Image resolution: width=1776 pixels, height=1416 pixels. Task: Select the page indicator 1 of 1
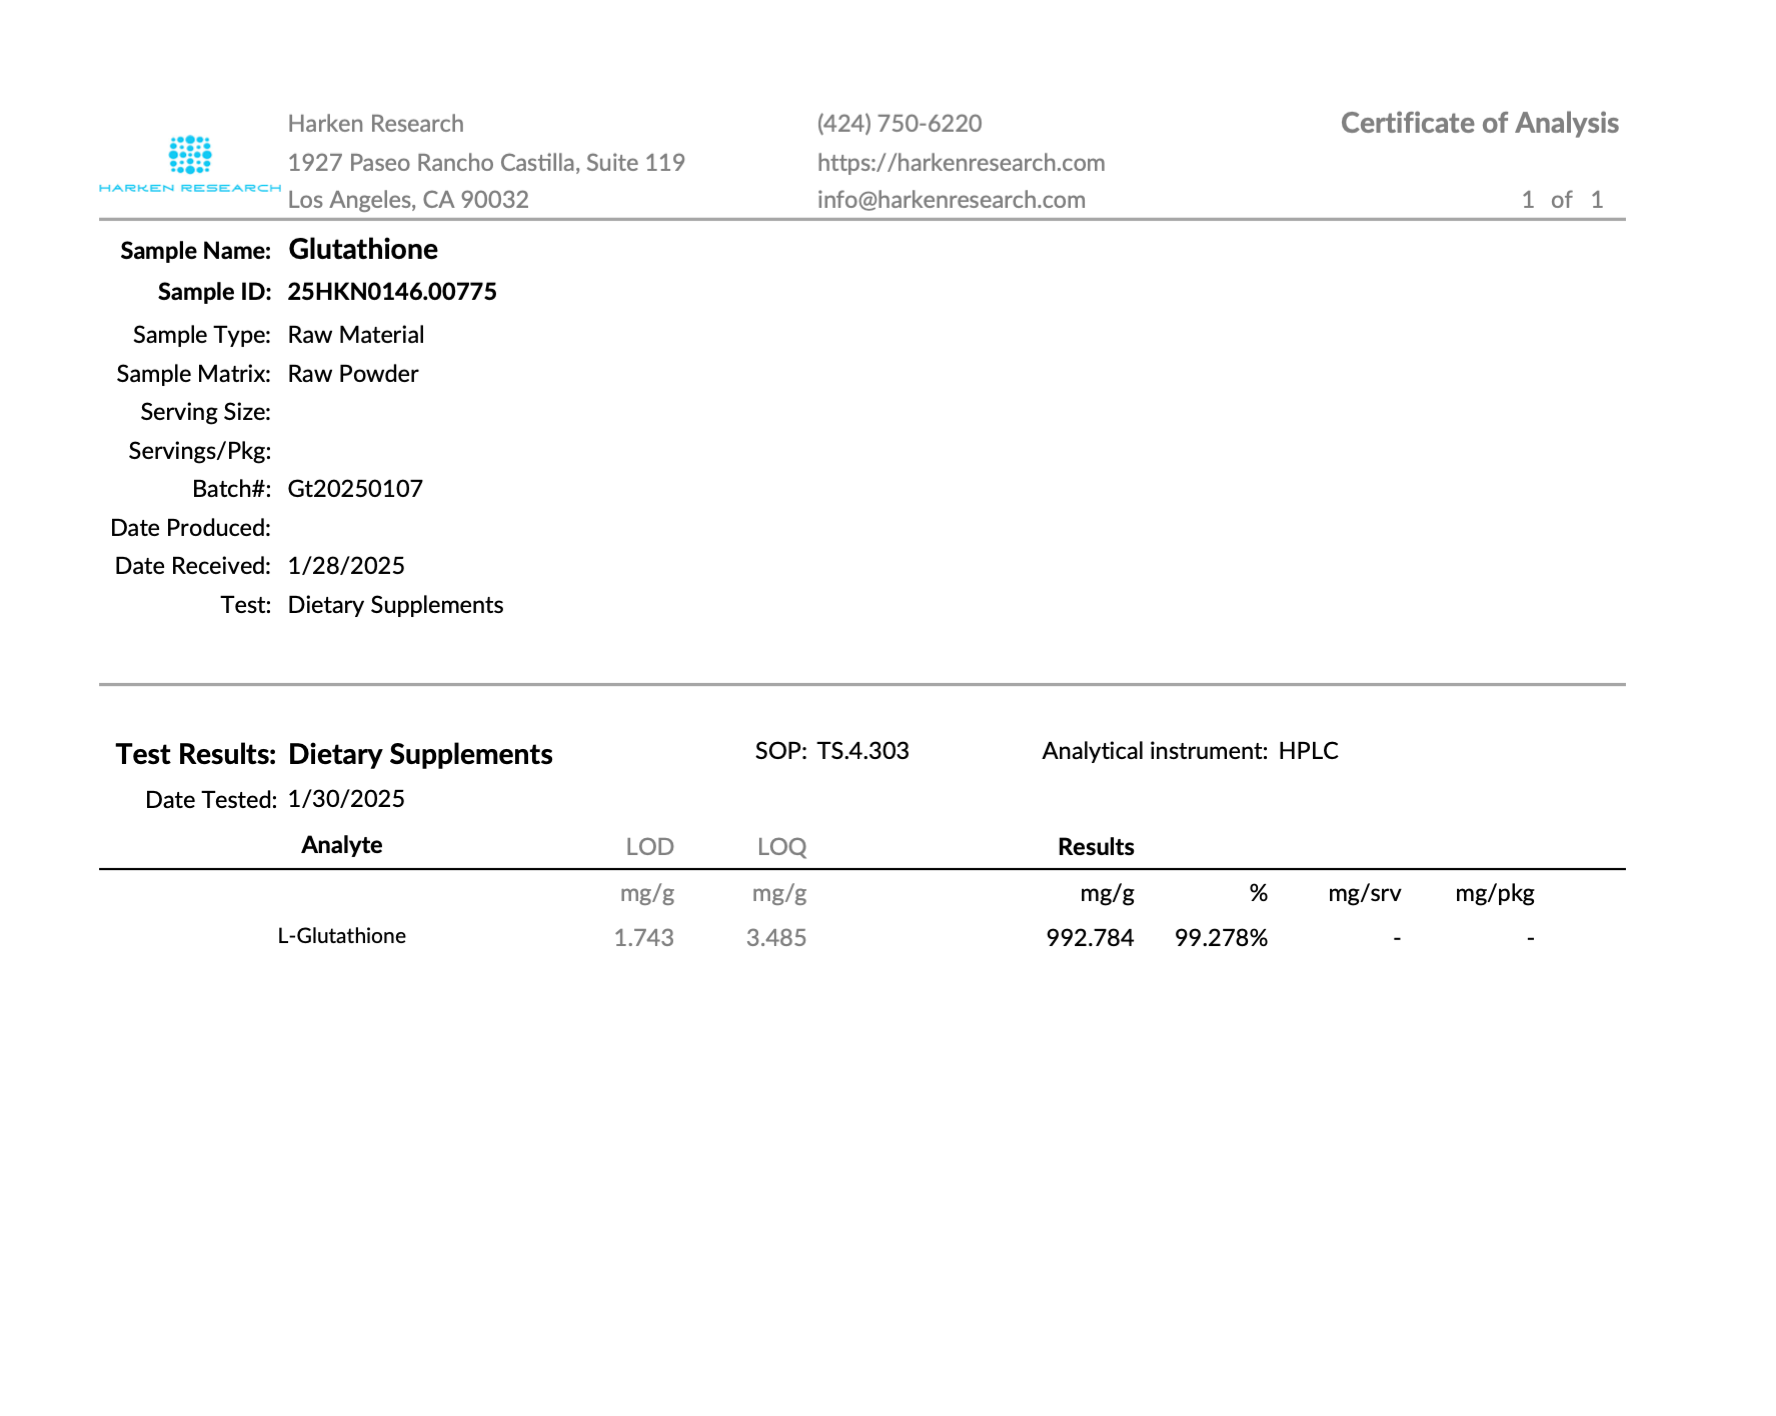pos(1562,200)
